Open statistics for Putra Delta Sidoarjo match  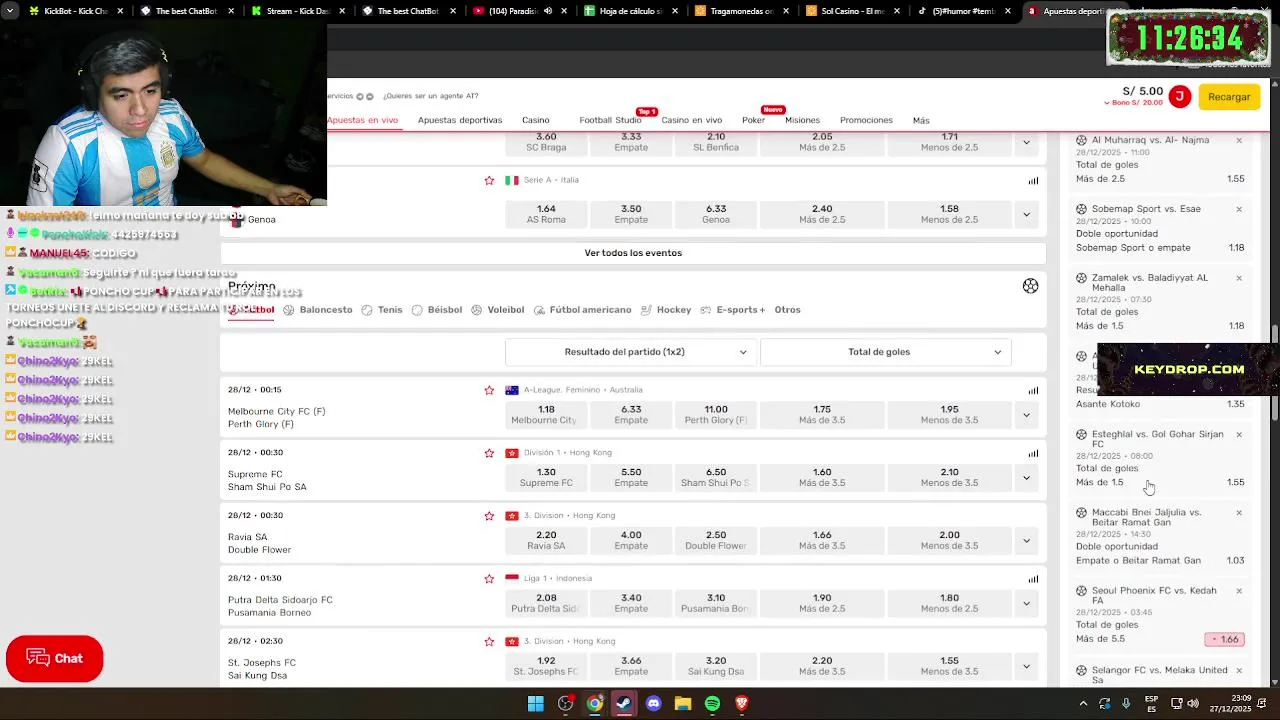pyautogui.click(x=1033, y=578)
